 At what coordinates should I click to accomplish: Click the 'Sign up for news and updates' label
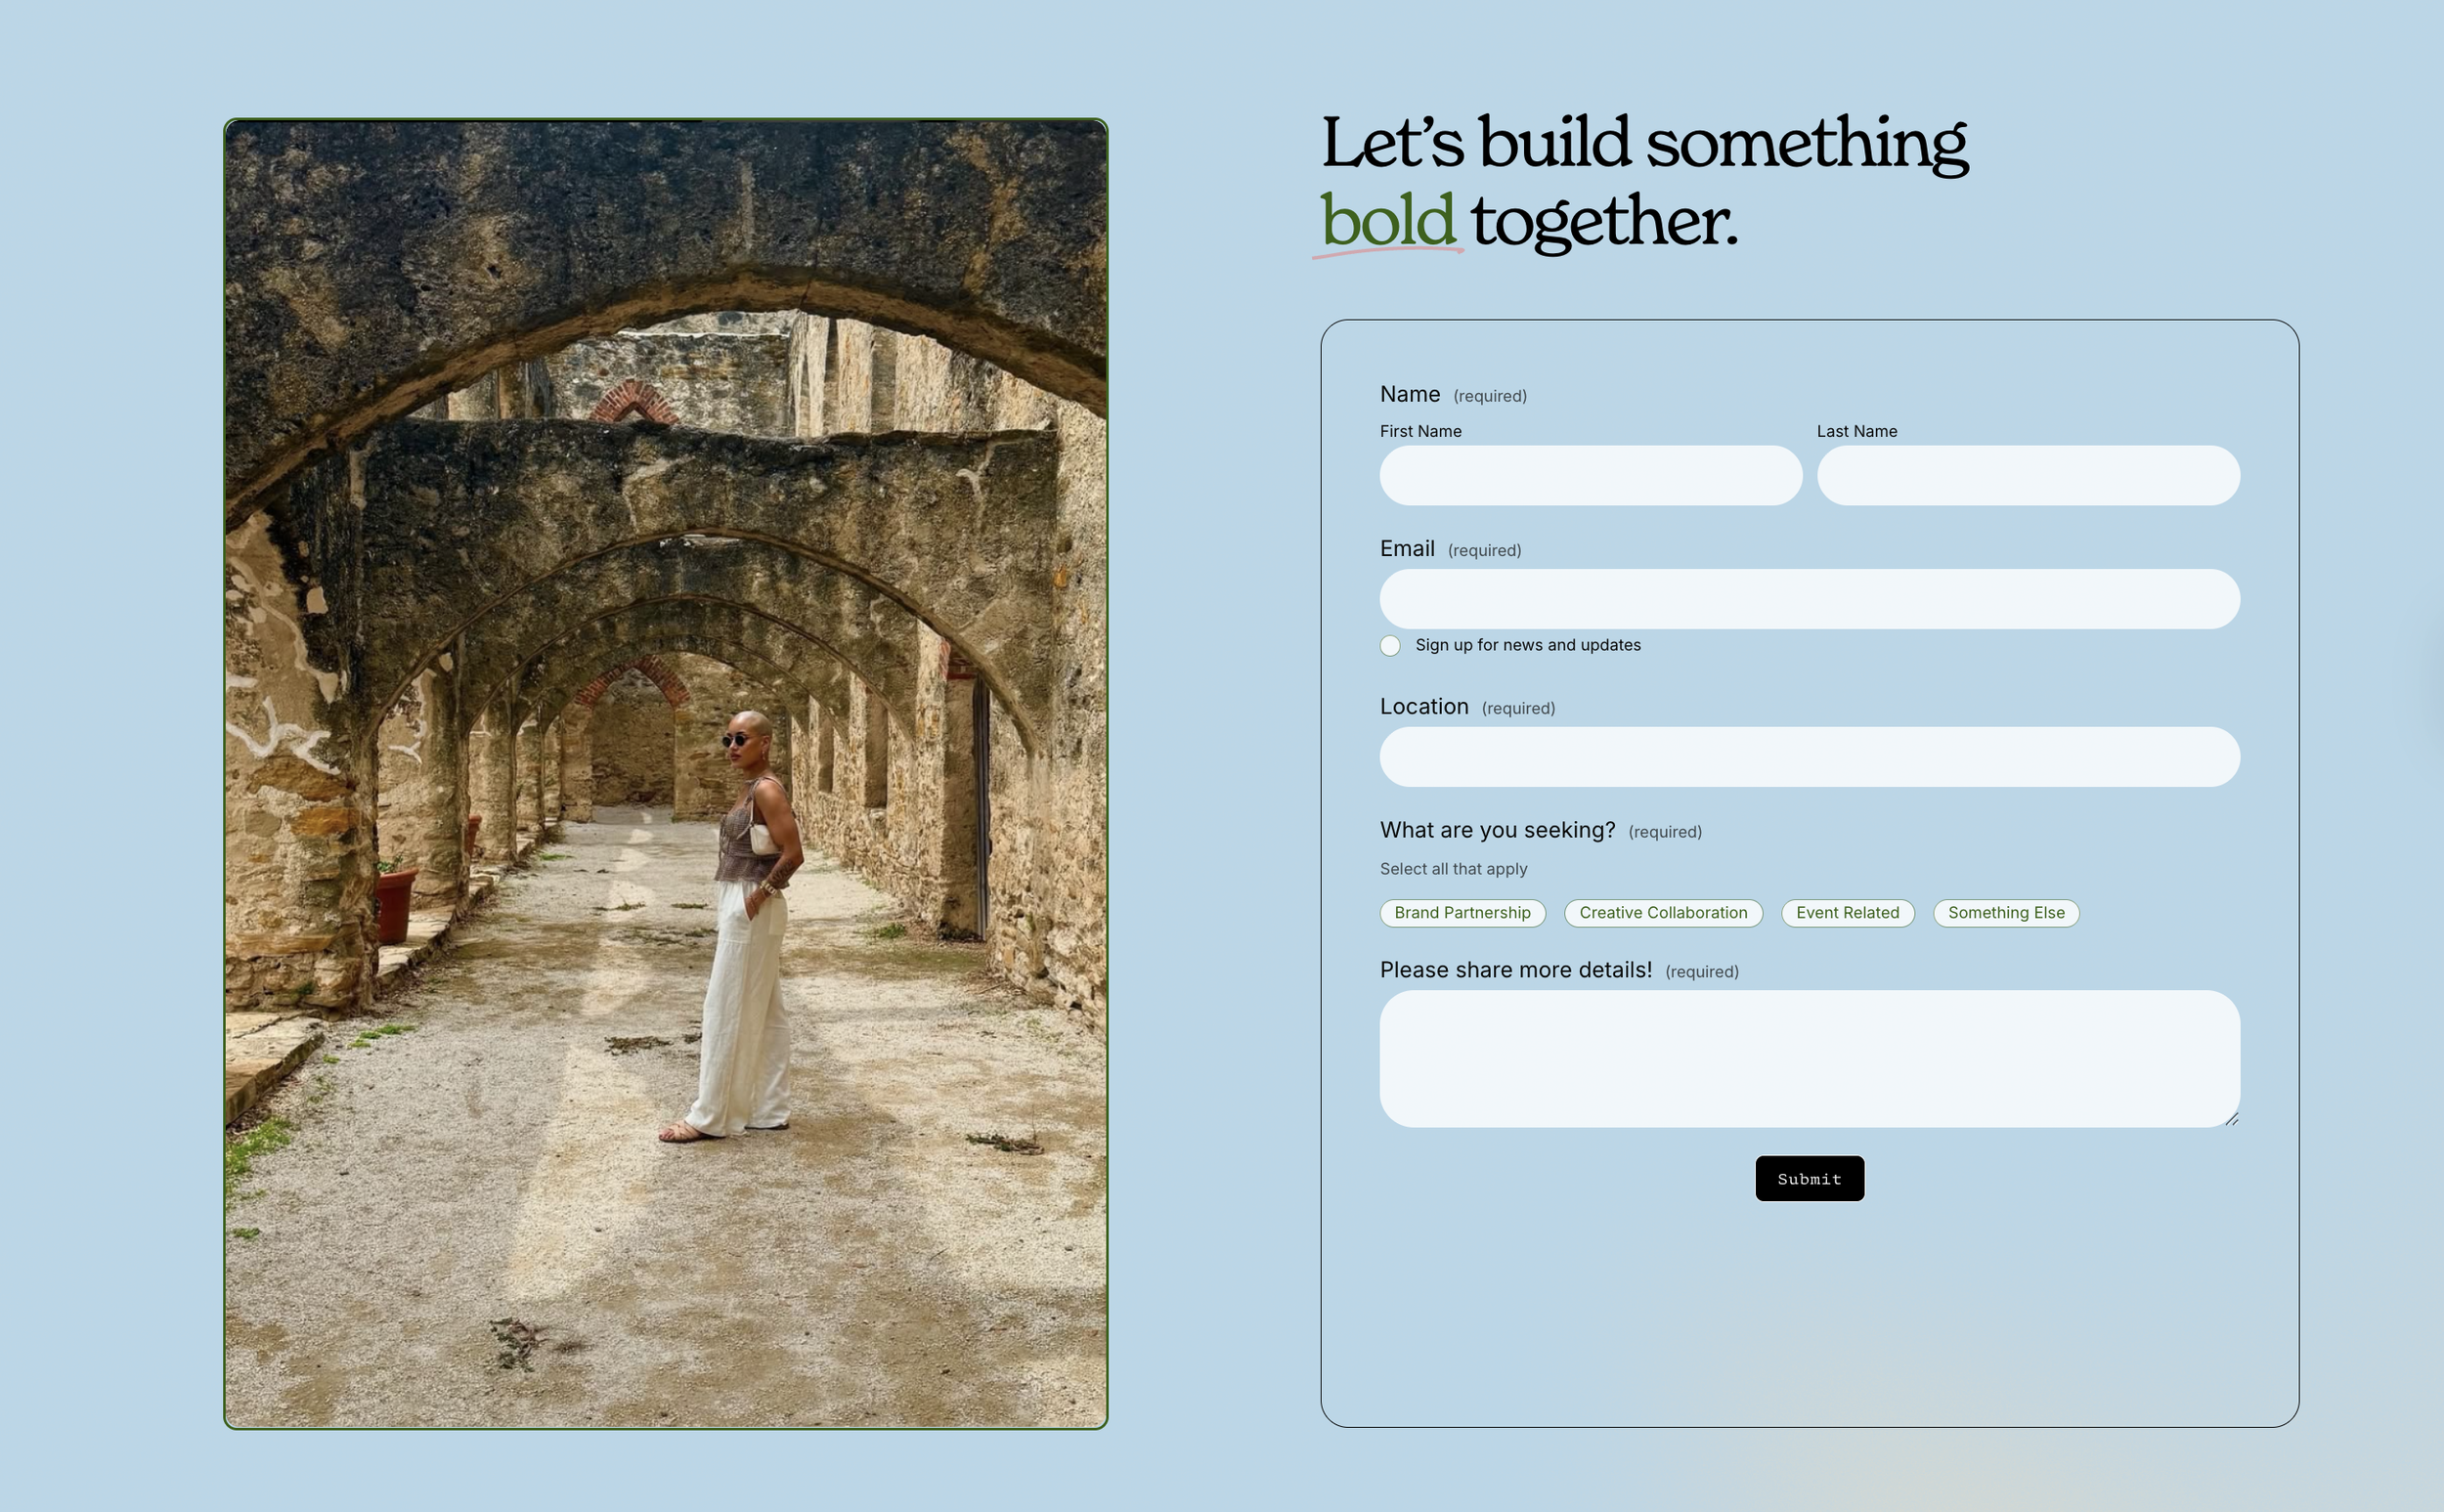tap(1527, 645)
